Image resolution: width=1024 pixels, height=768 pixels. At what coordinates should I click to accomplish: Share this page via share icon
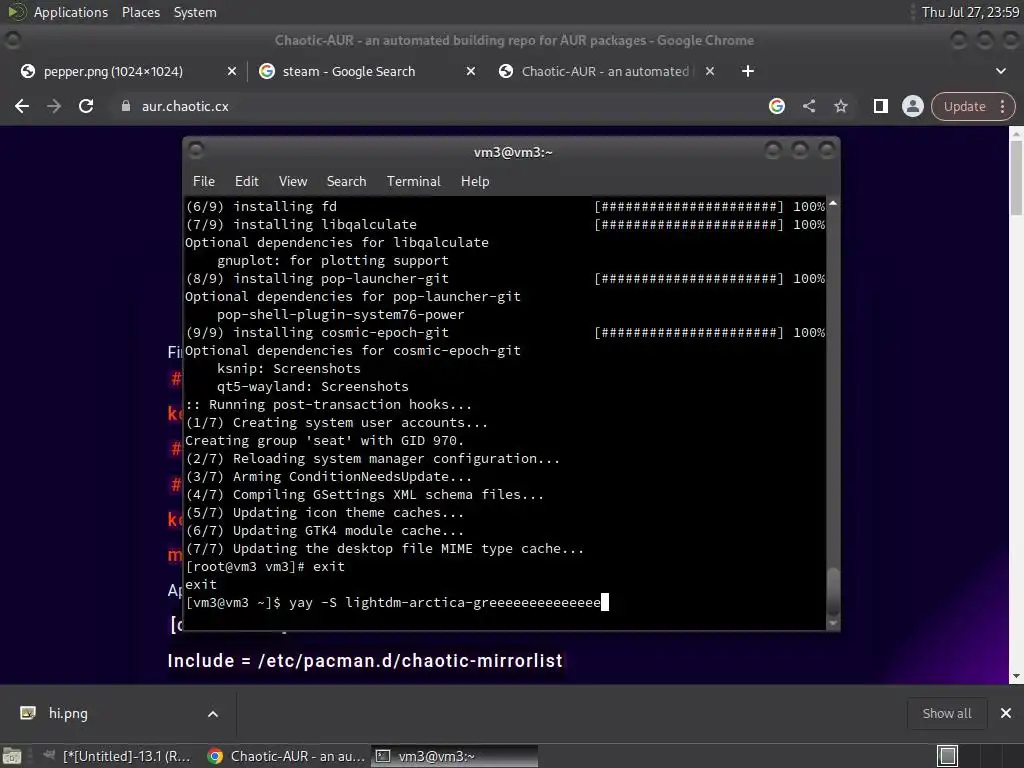(808, 106)
